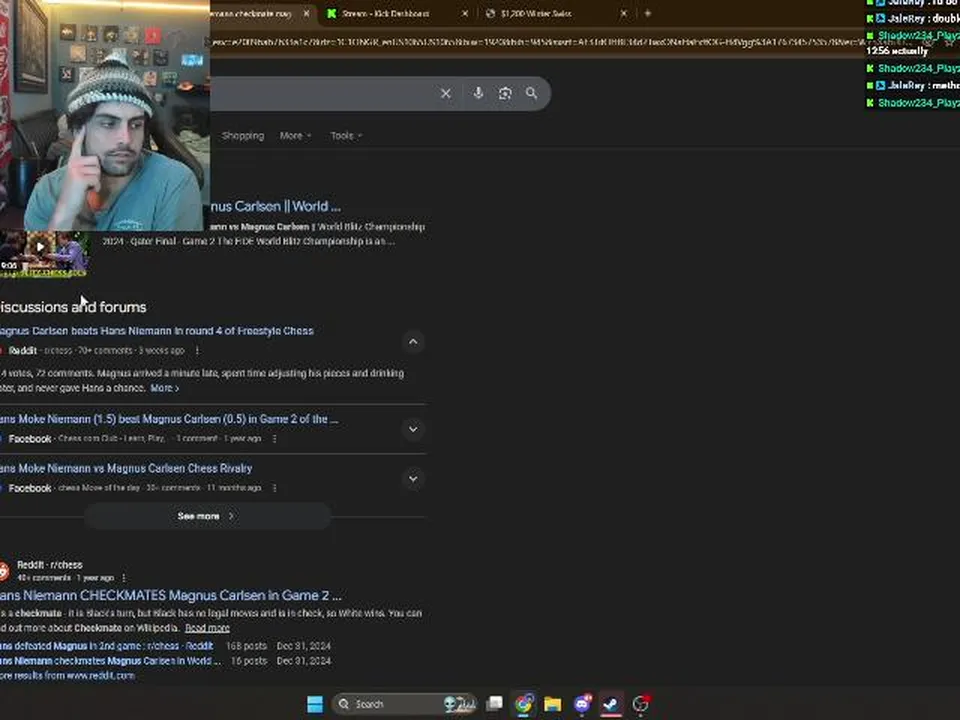The width and height of the screenshot is (960, 720).
Task: Expand the discussion snippet via More link
Action: click(x=165, y=388)
